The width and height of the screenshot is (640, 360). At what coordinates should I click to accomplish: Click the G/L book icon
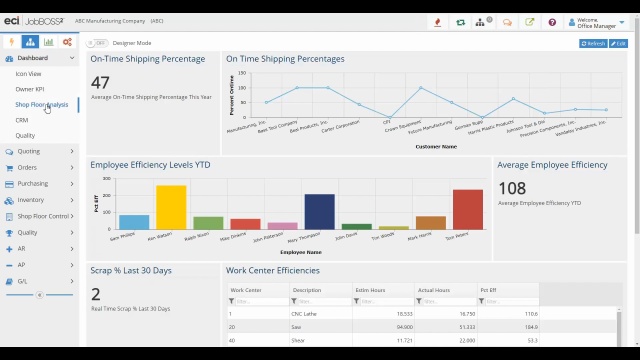[x=9, y=282]
